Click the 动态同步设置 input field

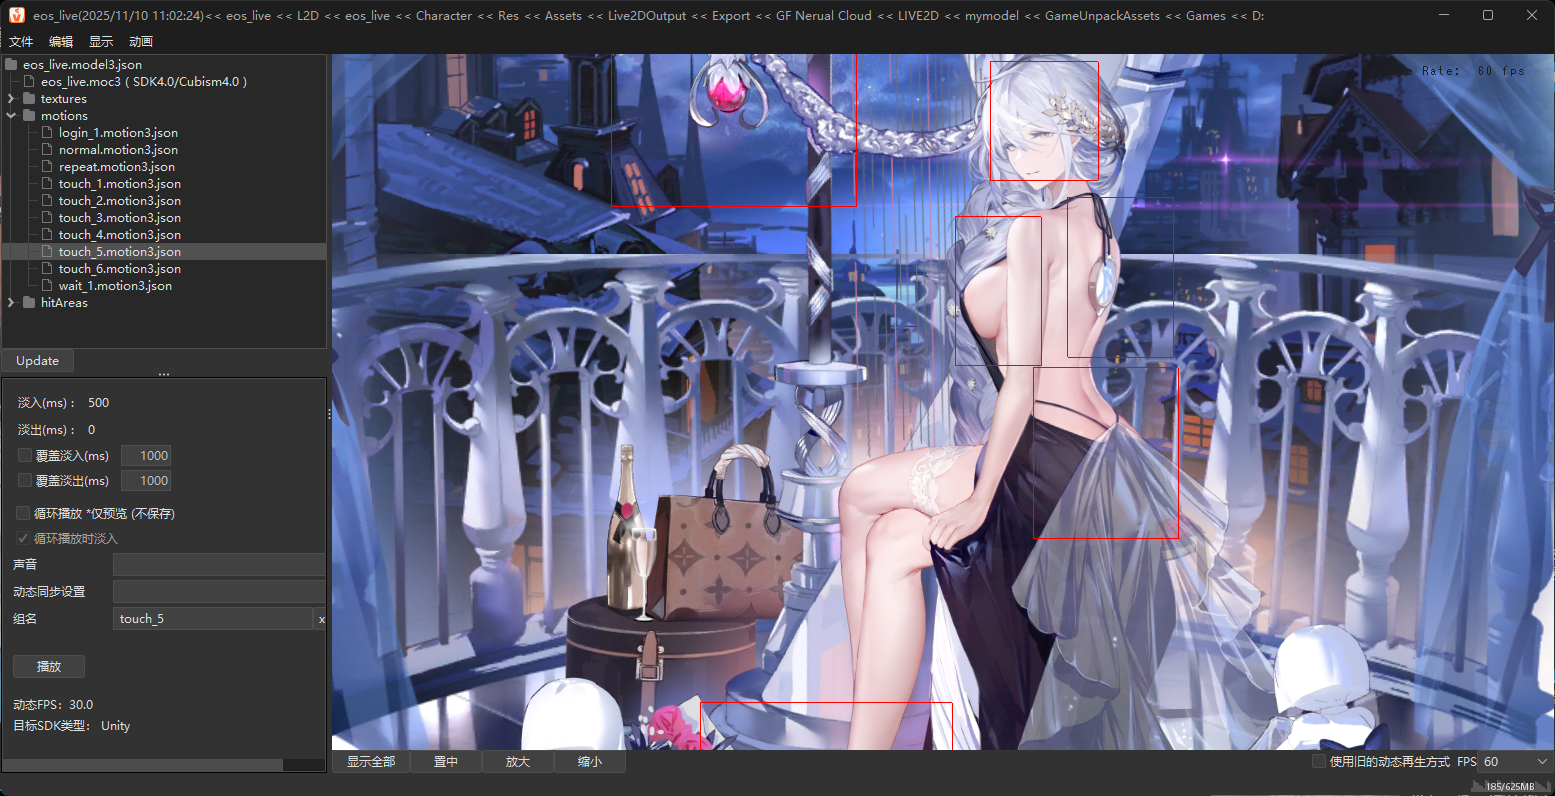pos(219,591)
